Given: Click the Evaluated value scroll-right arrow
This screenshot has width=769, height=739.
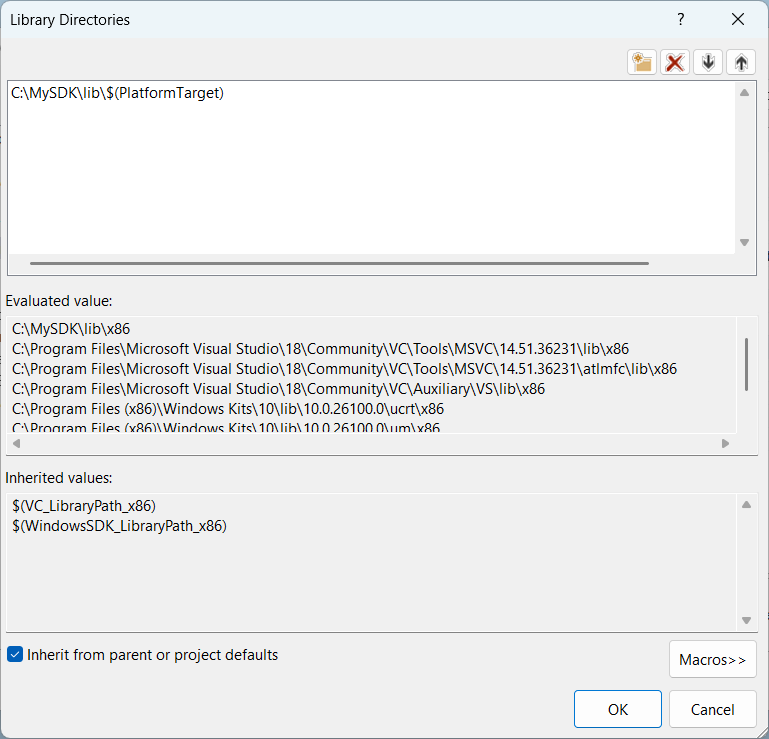Looking at the screenshot, I should click(x=725, y=443).
